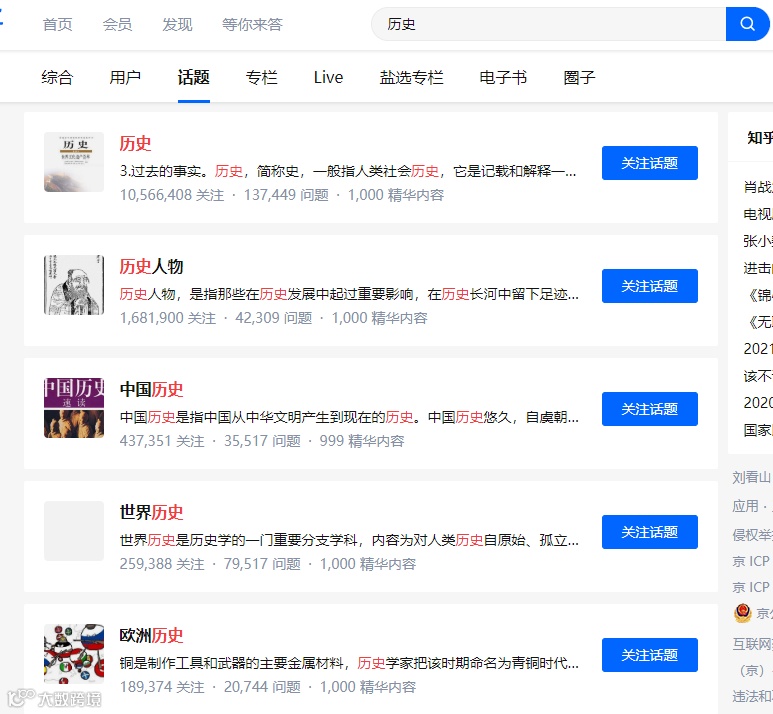Image resolution: width=773 pixels, height=714 pixels.
Task: Switch to the 综合 results tab
Action: click(x=57, y=77)
